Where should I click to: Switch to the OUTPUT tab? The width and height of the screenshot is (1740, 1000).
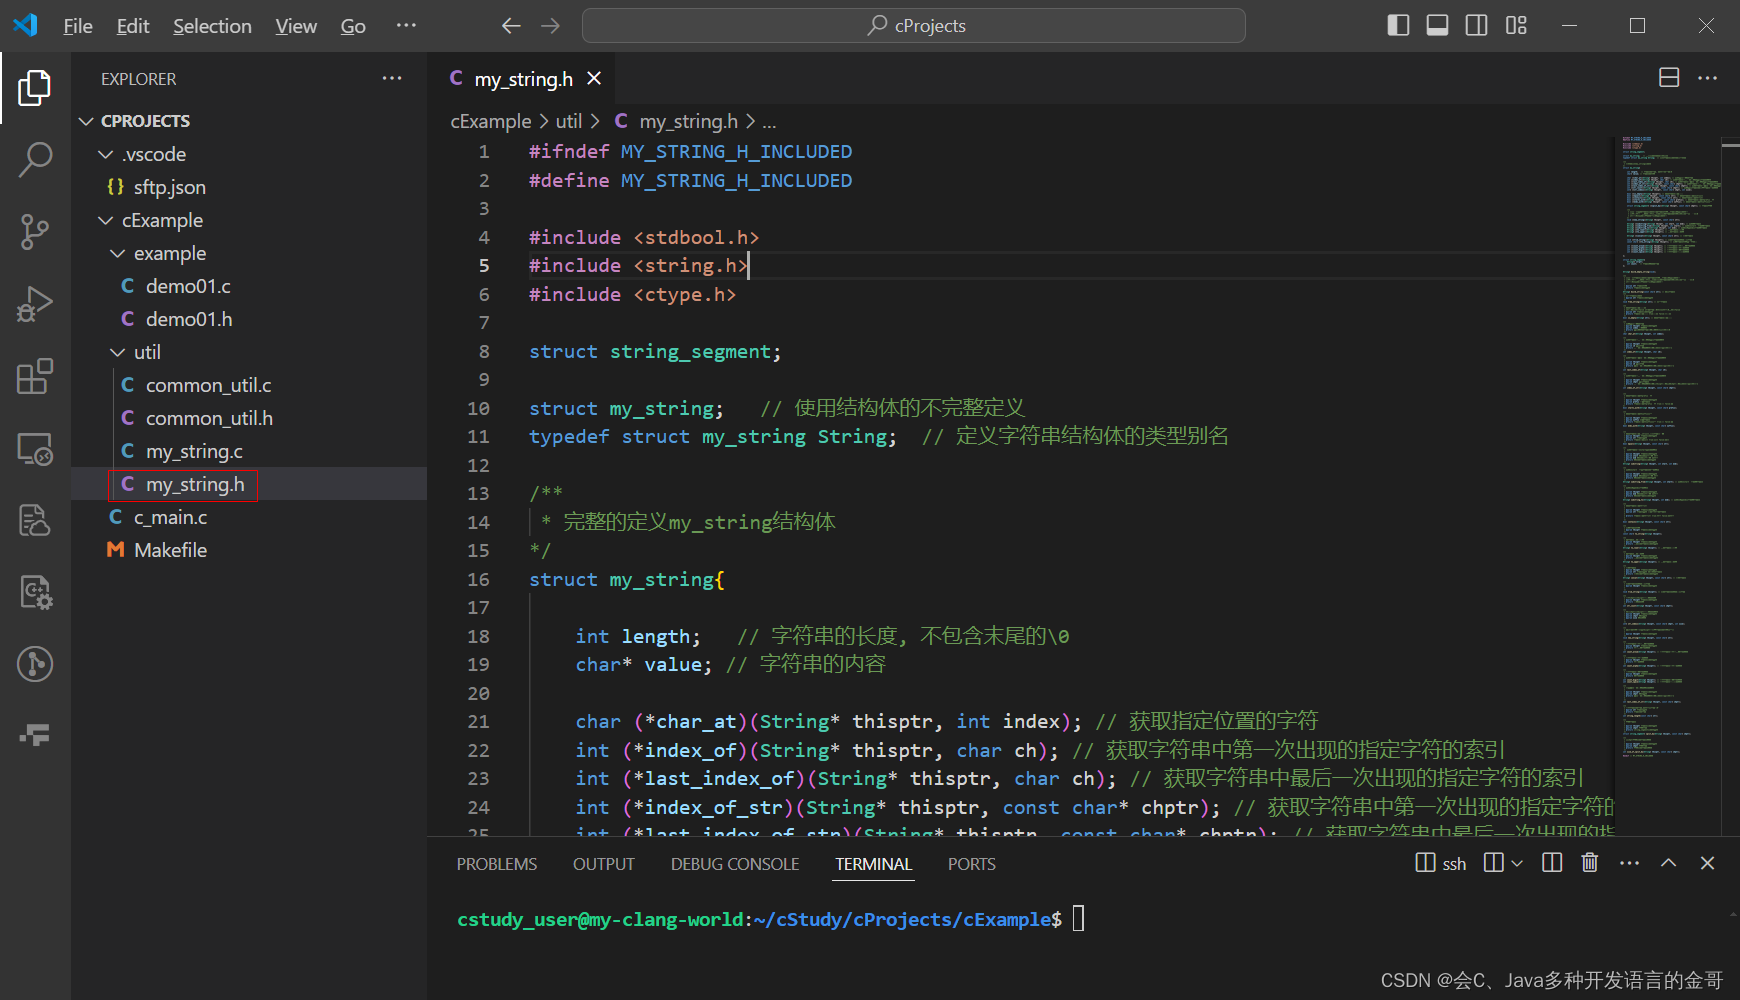[x=603, y=863]
